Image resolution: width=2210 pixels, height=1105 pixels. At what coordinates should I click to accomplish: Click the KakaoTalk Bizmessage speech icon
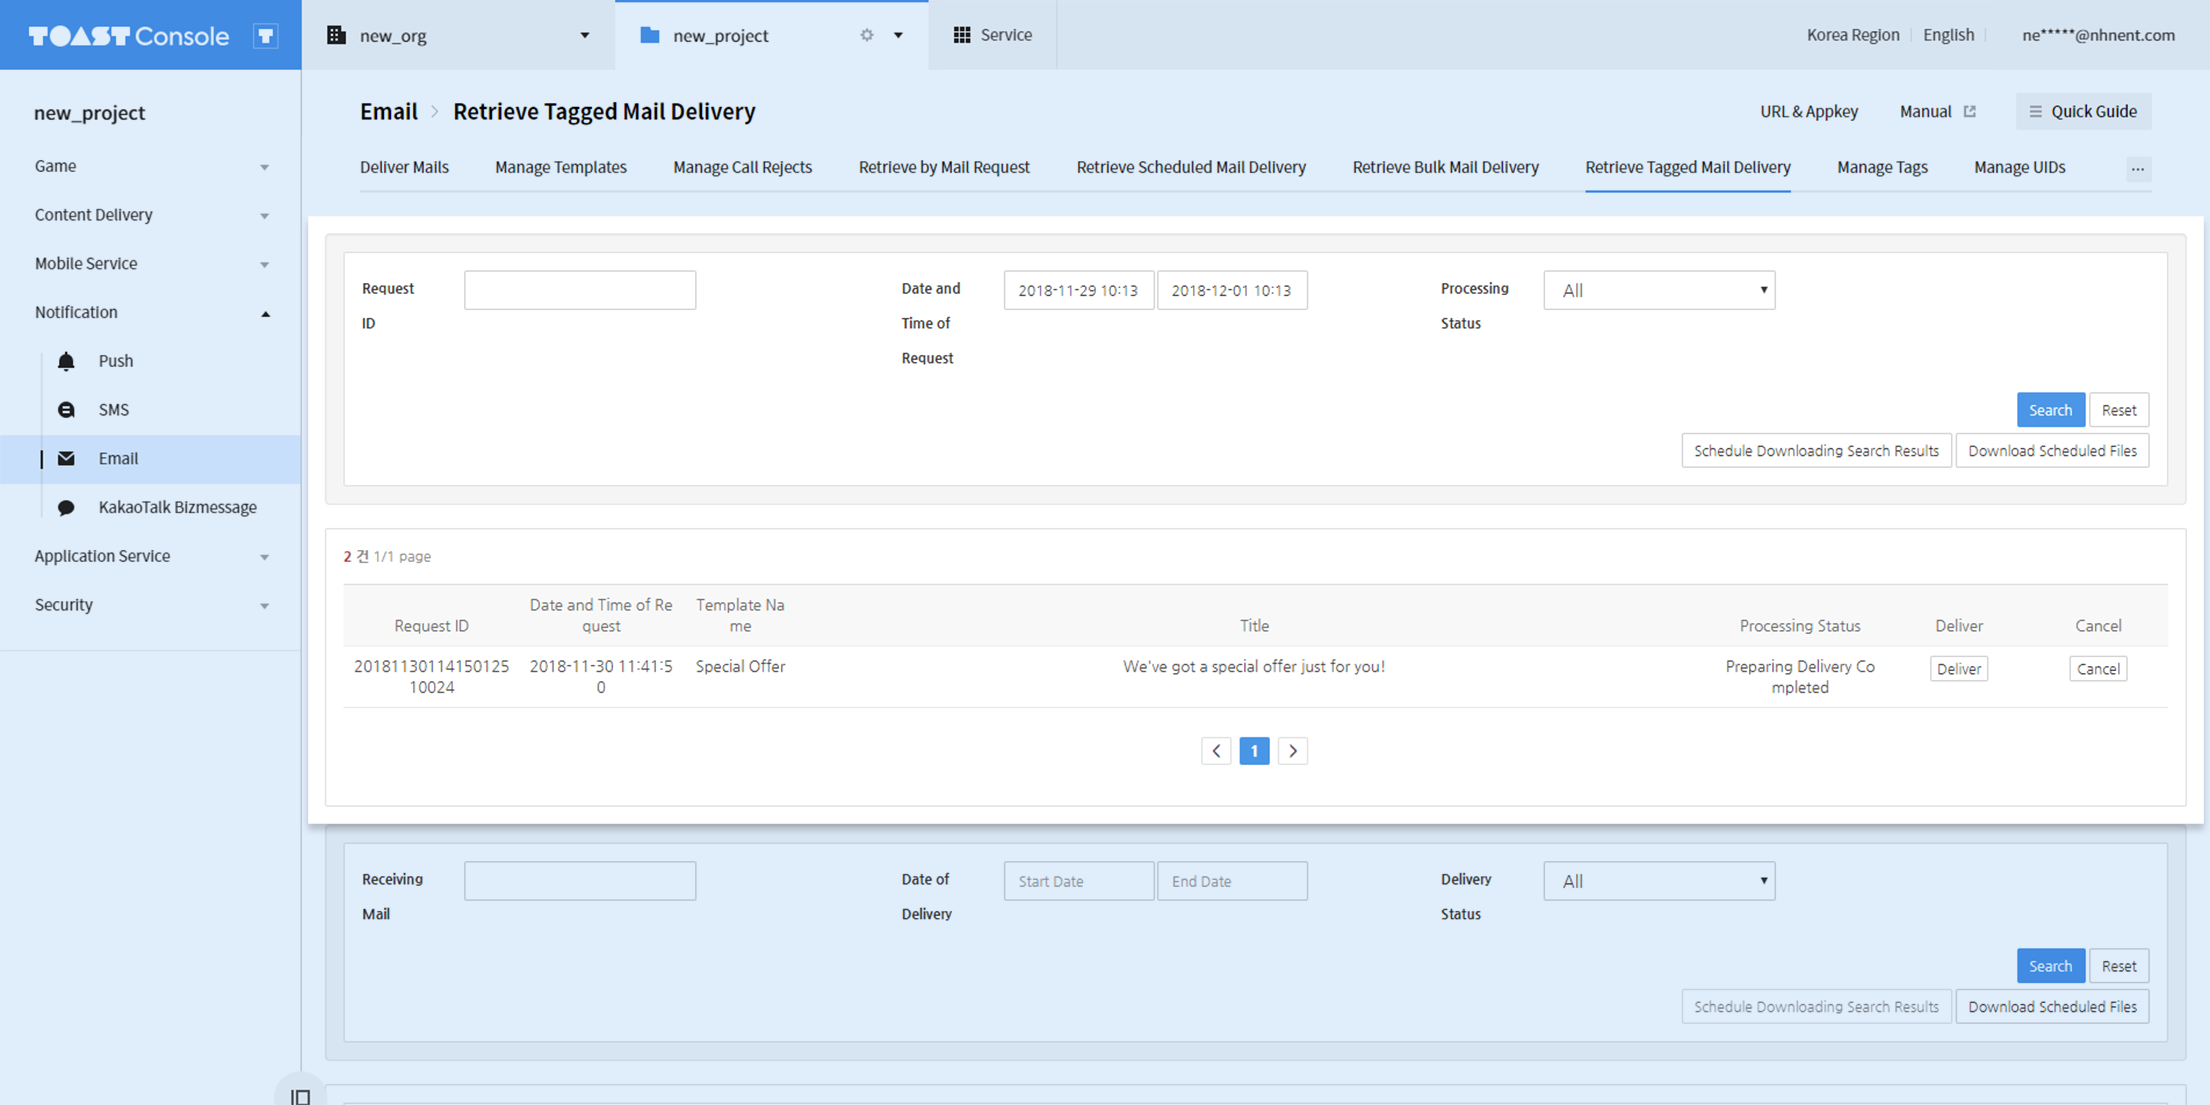66,507
